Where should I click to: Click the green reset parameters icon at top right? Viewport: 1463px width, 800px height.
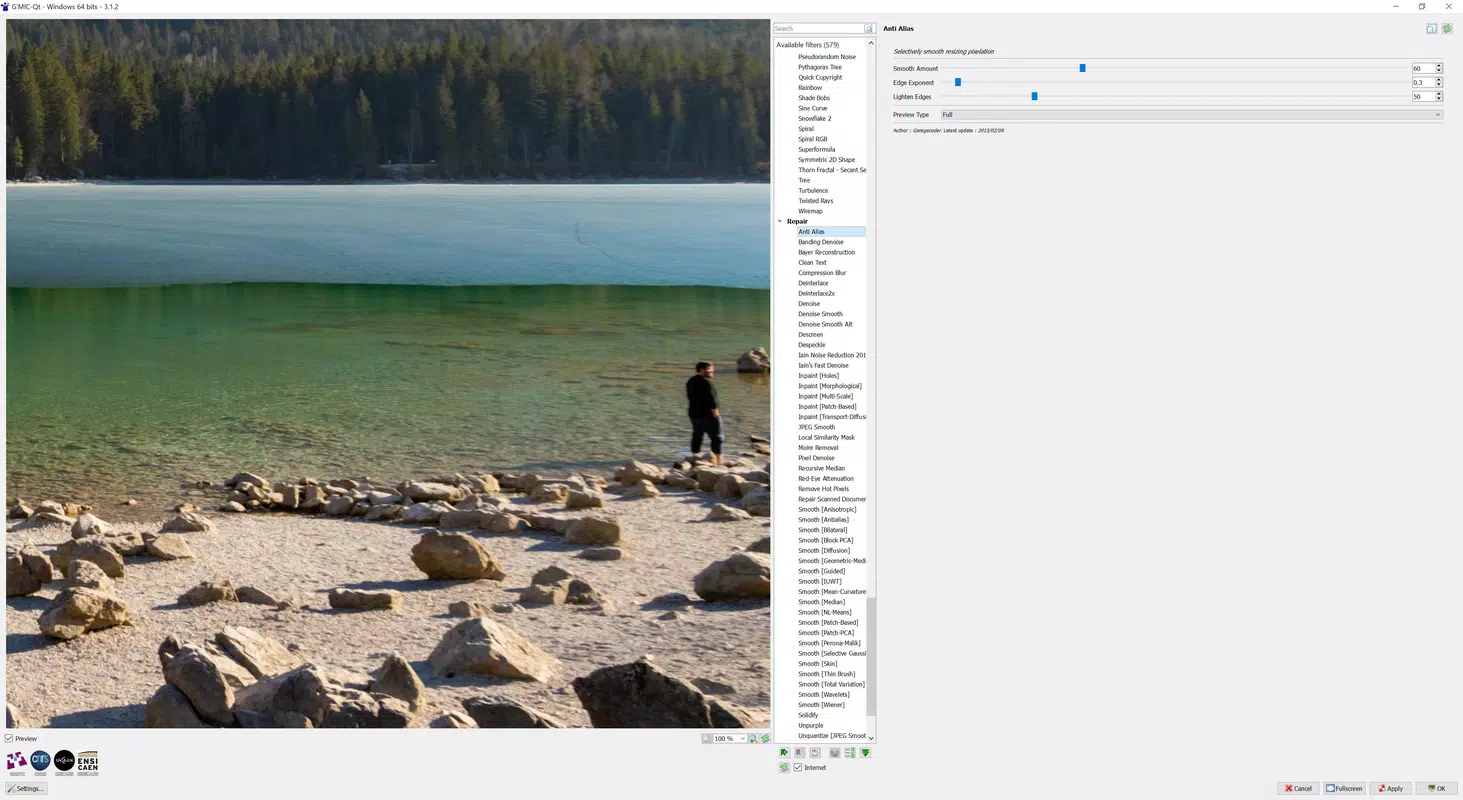pos(1446,29)
